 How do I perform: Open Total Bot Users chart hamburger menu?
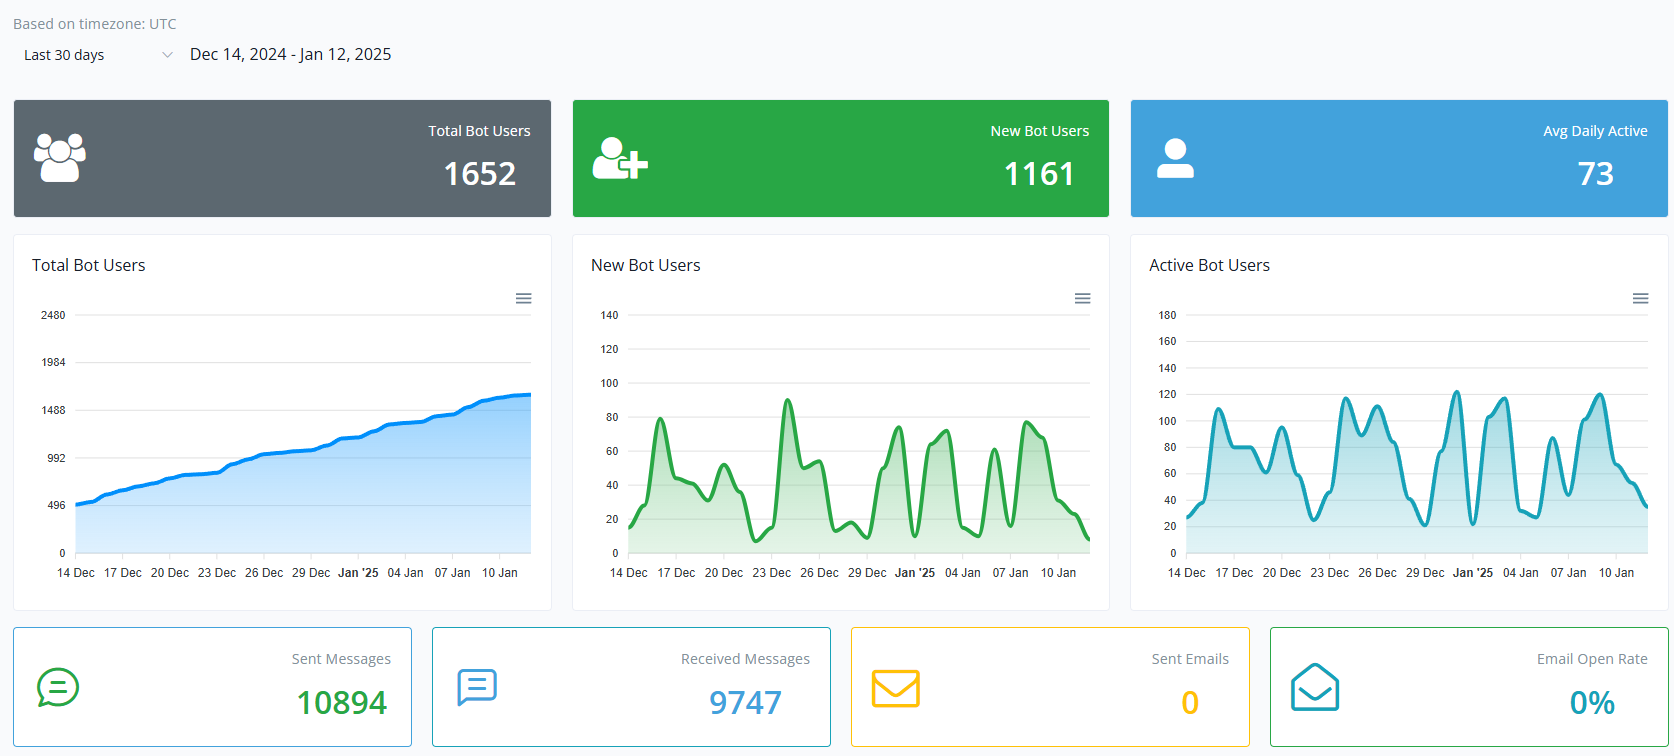click(x=523, y=299)
